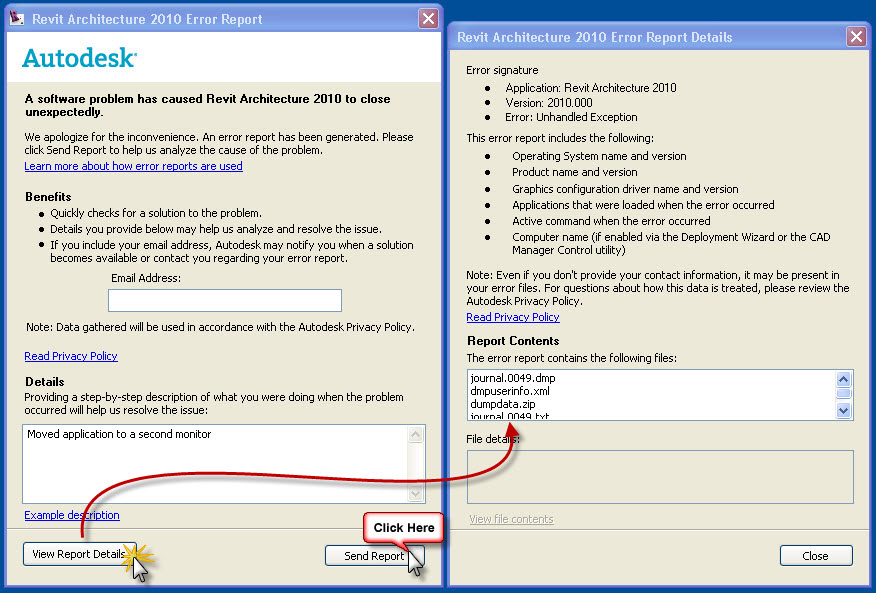Click the Revit icon in Error Report title bar
Screen dimensions: 876x593
[x=17, y=18]
